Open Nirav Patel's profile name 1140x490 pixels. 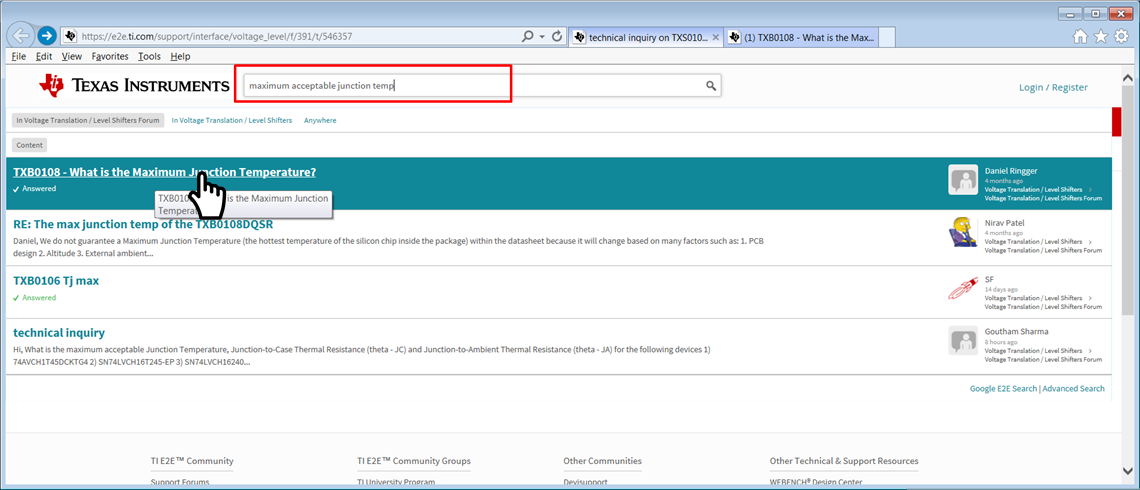[1004, 222]
